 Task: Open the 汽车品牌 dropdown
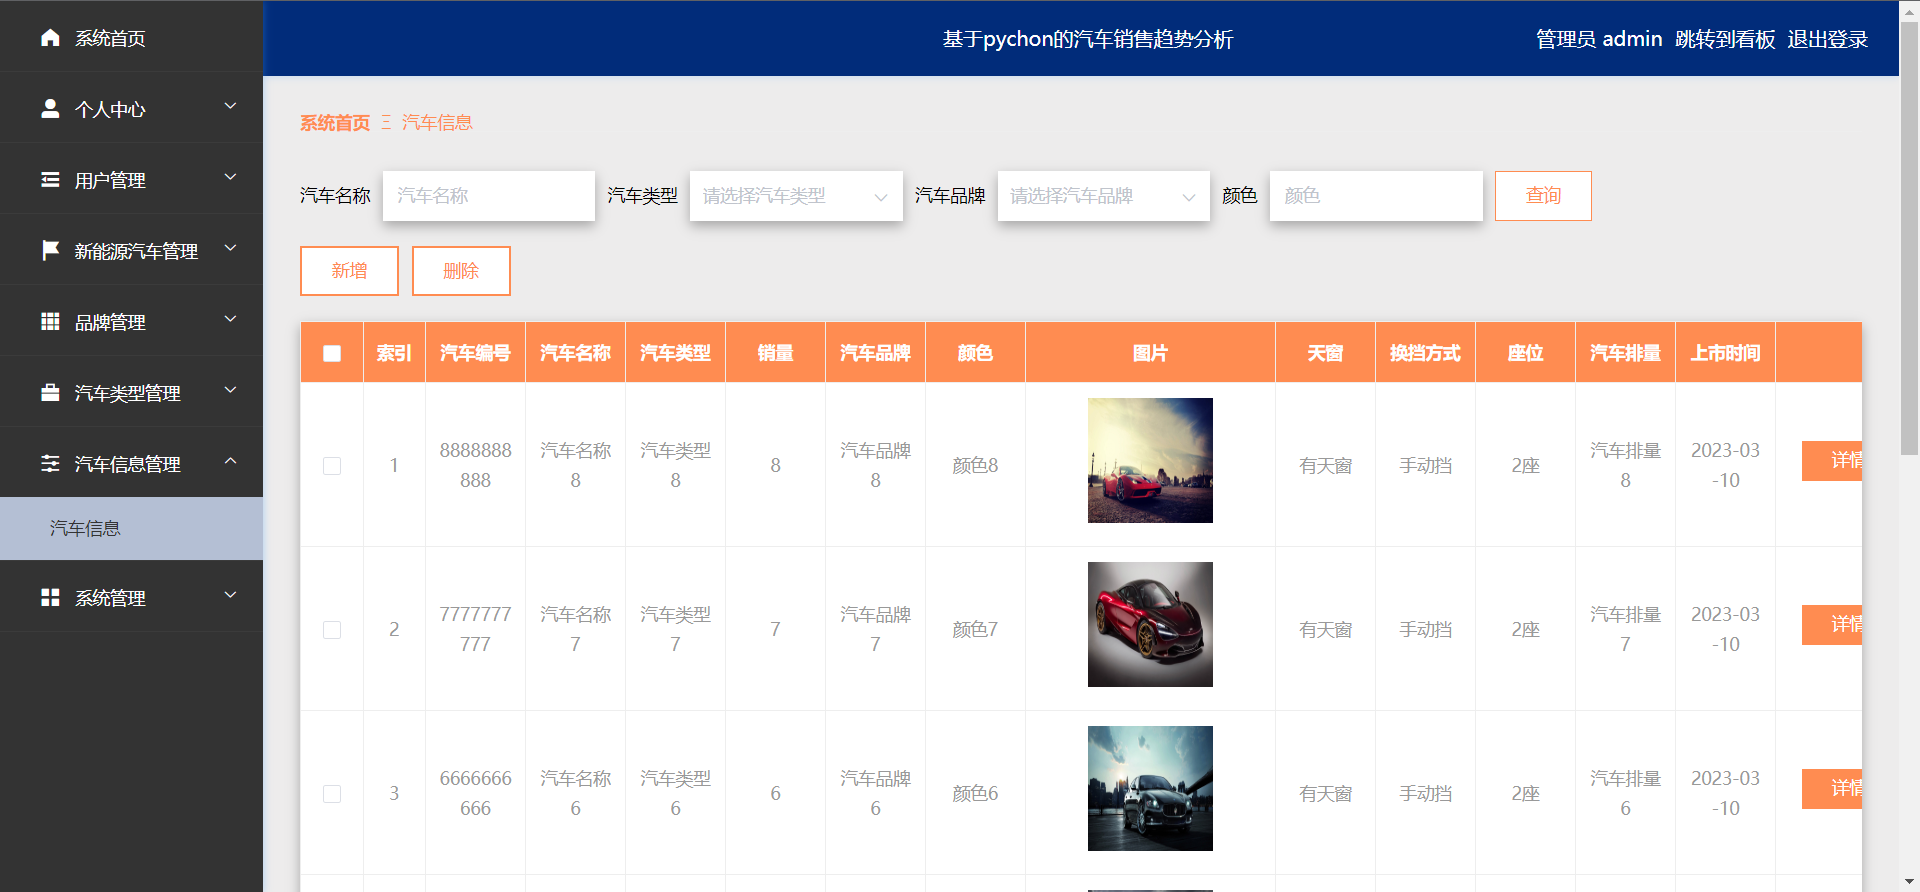1104,196
